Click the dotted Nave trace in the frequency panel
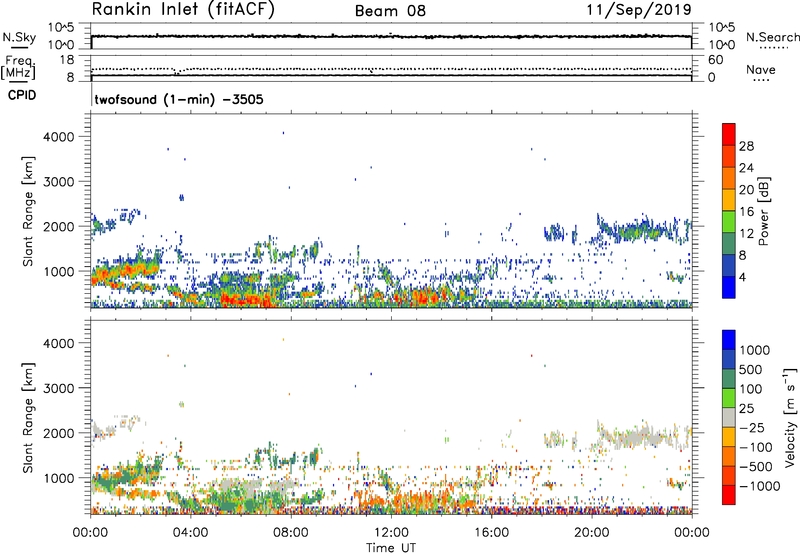This screenshot has width=800, height=554. pos(391,69)
